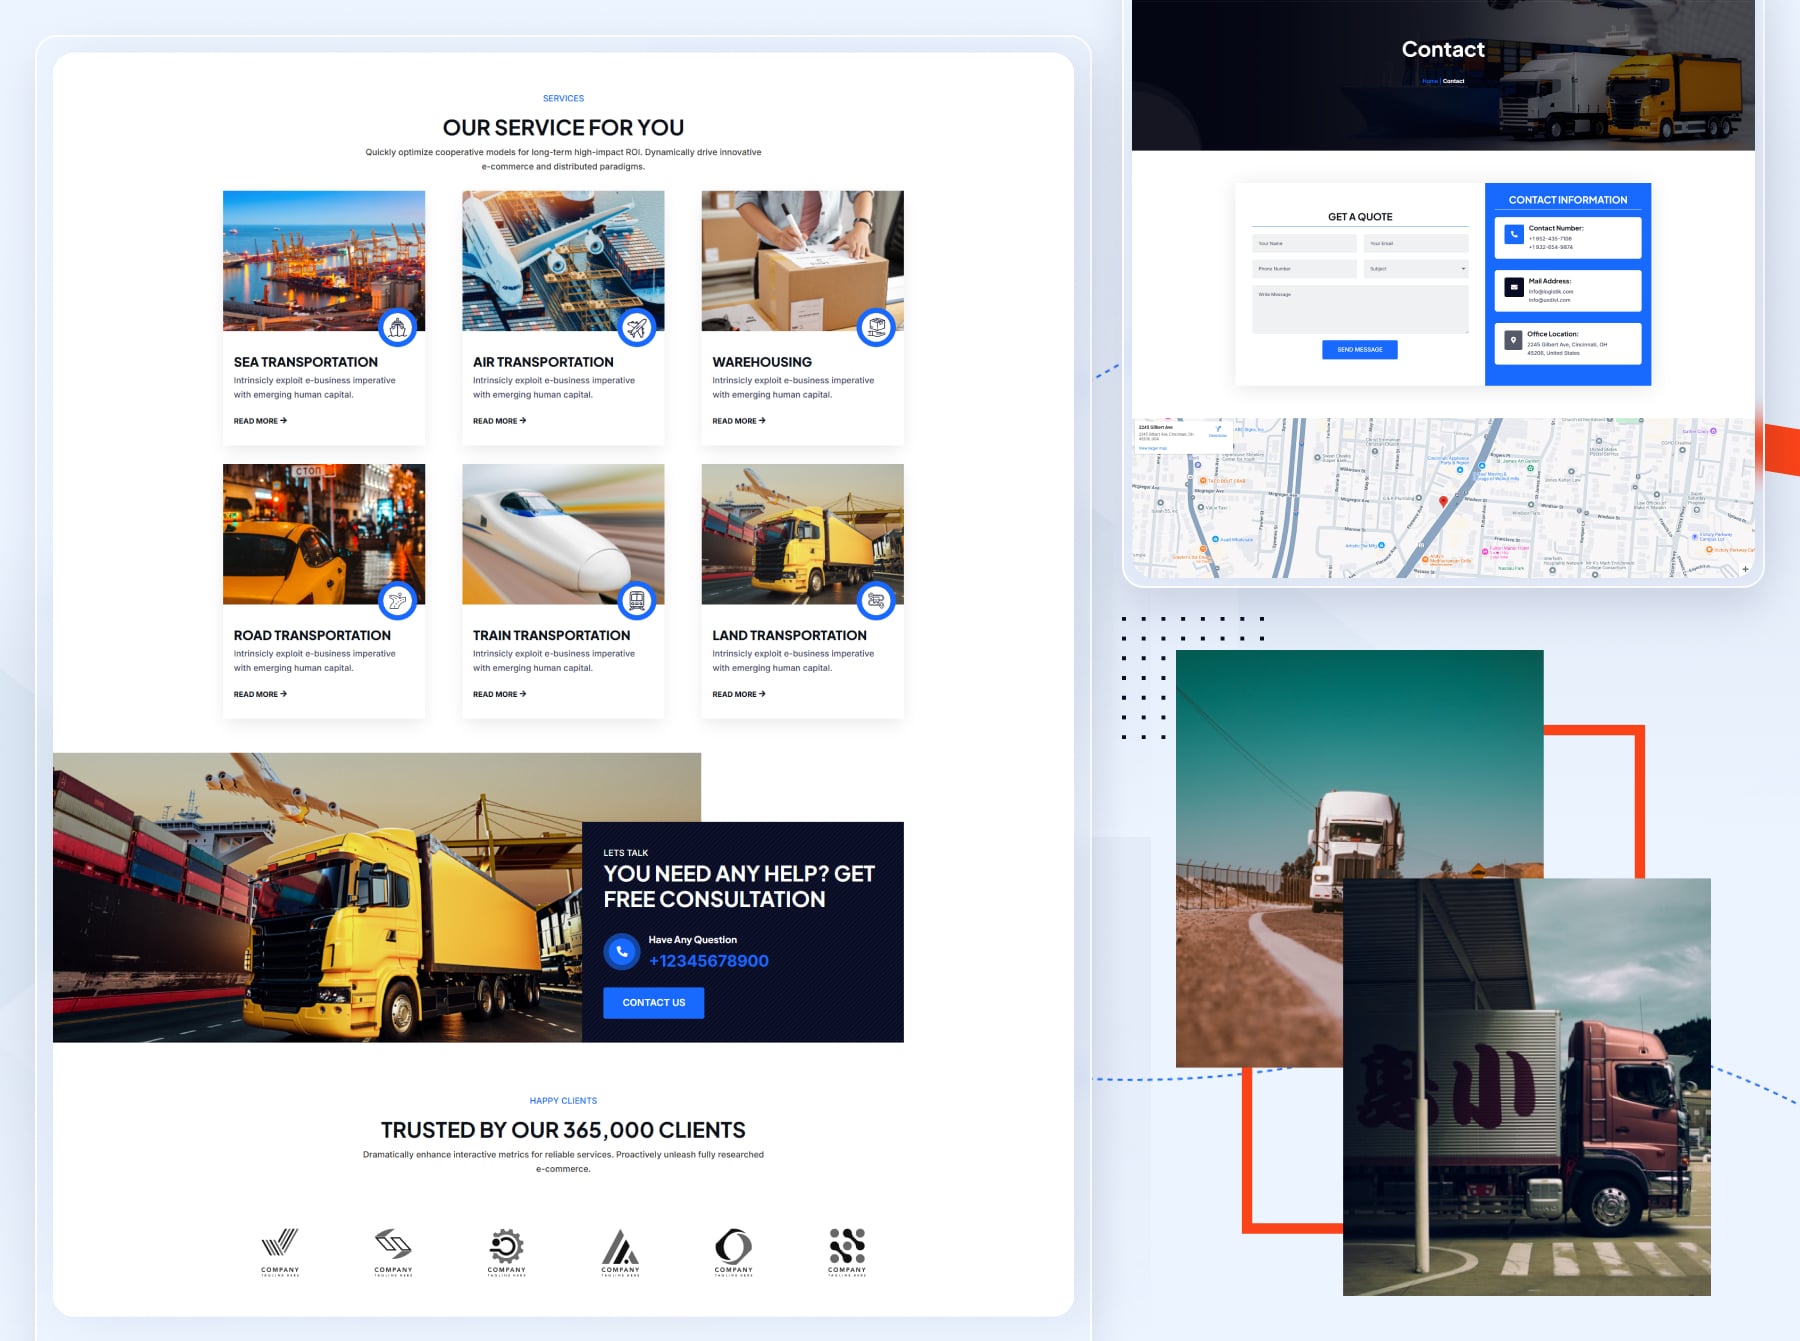Click the Train Transportation heading
Screen dimensions: 1800x1341
click(x=551, y=635)
